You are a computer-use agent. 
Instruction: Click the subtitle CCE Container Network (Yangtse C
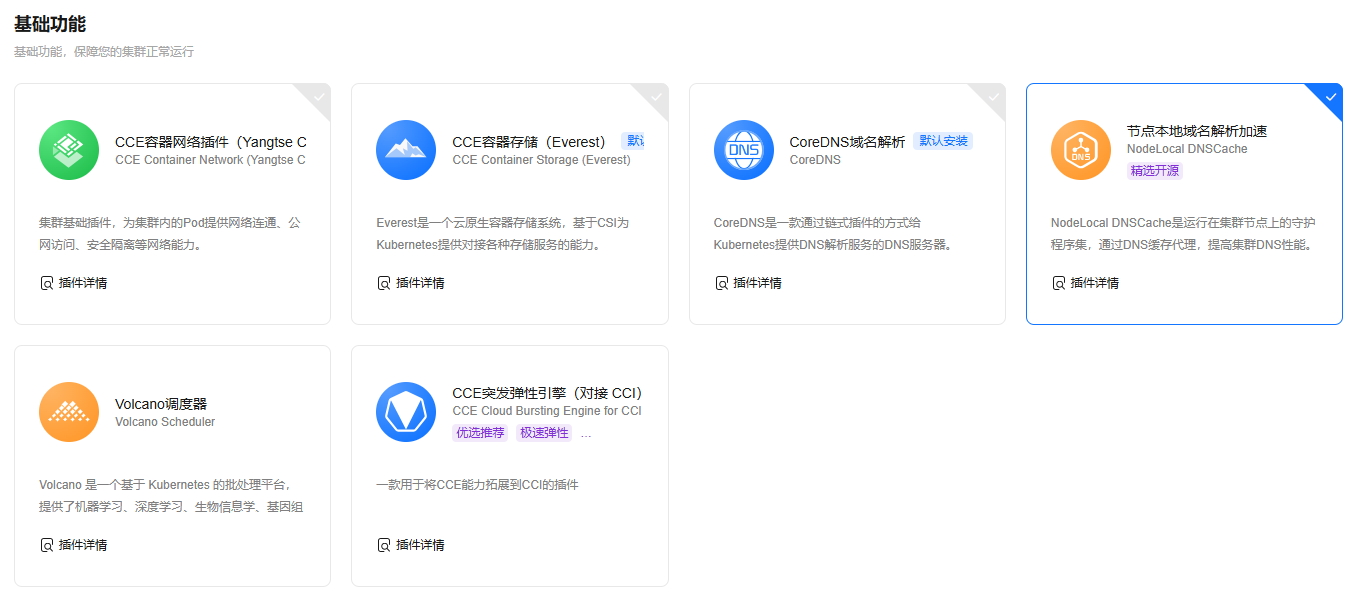[x=211, y=160]
